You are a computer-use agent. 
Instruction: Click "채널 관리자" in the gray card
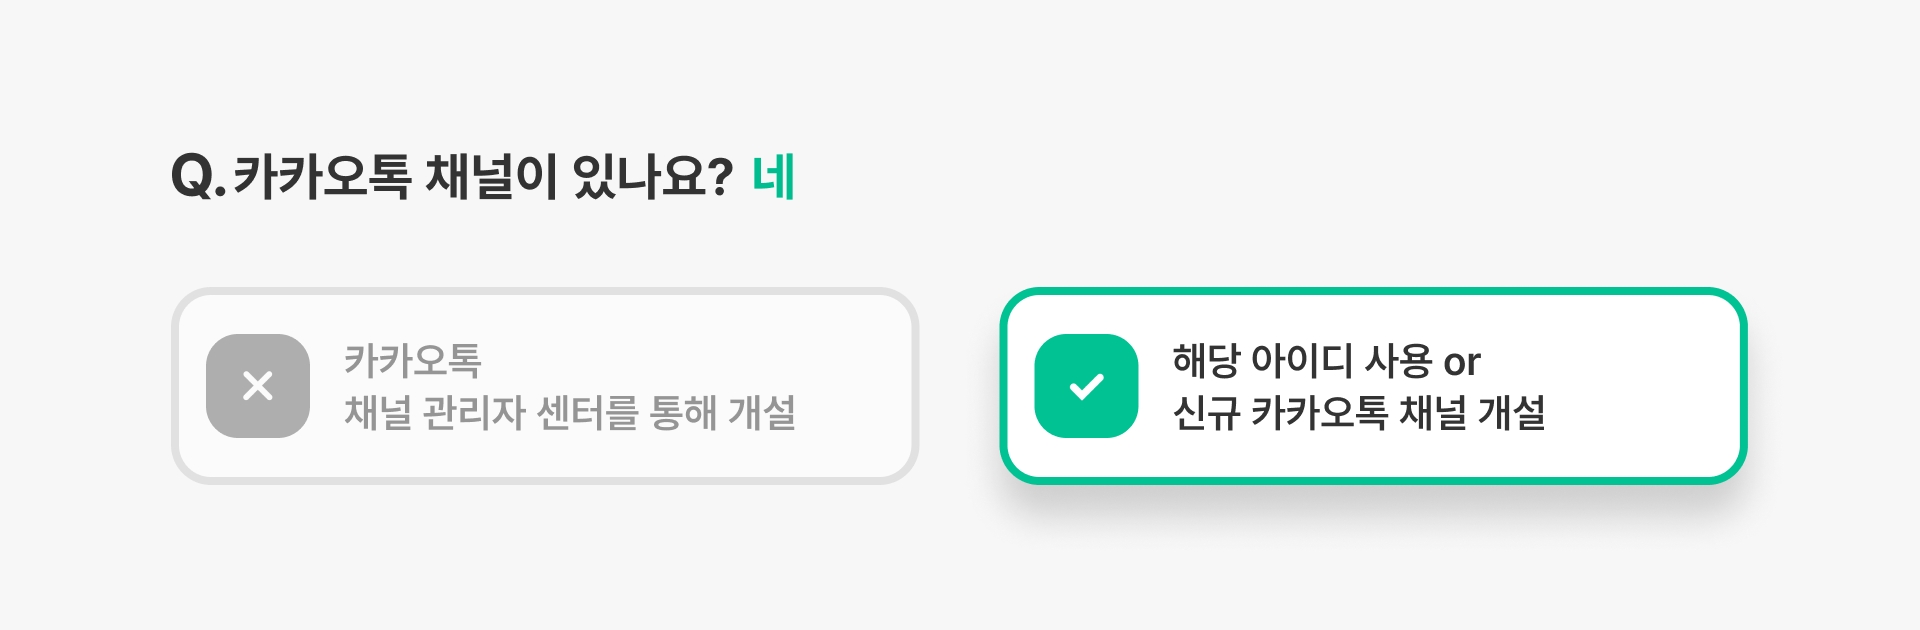point(434,412)
